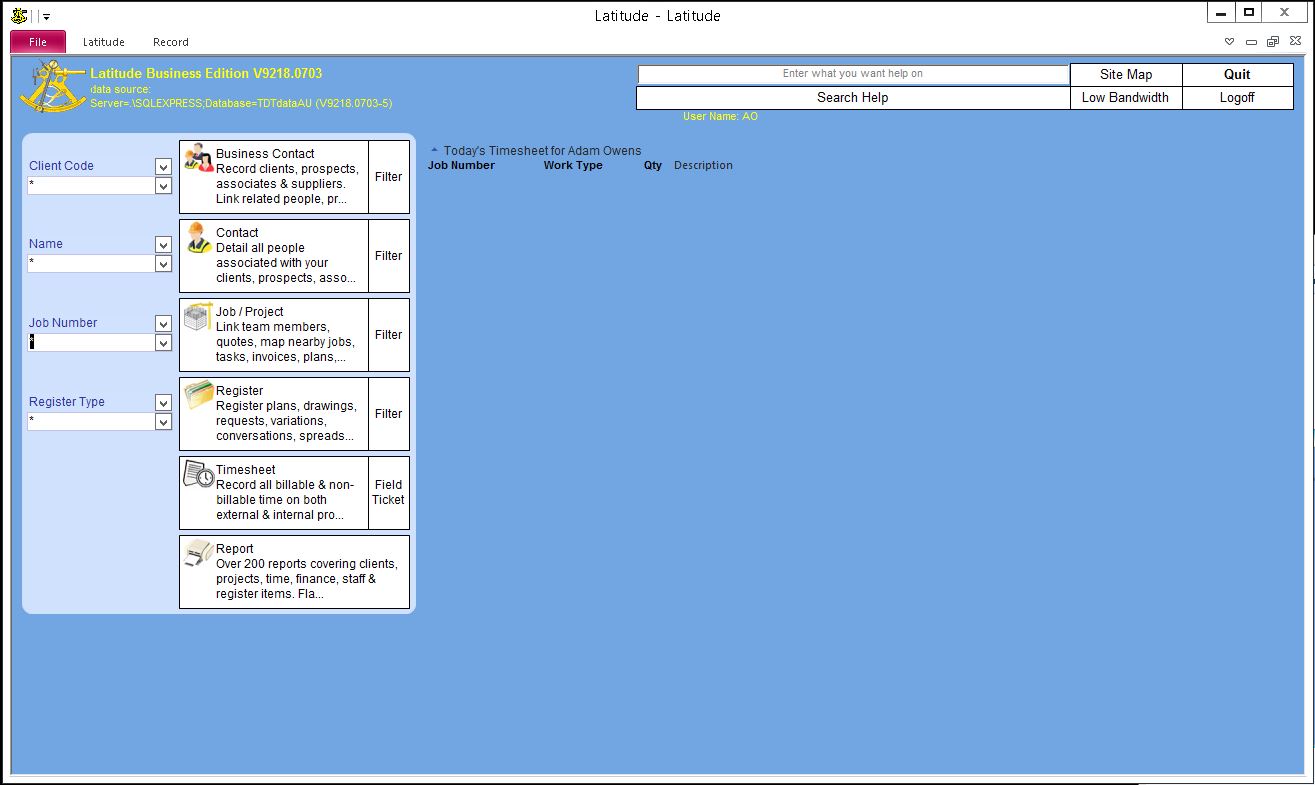Open the Timesheet clock icon
The height and width of the screenshot is (785, 1315).
tap(199, 475)
